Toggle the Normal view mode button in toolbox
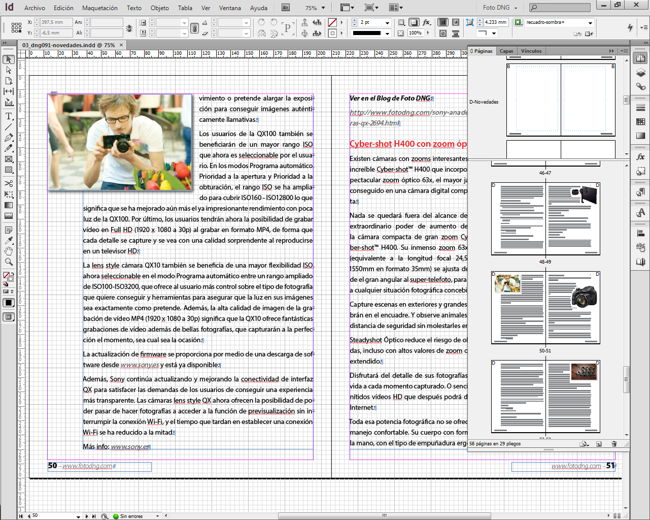The image size is (650, 520). pos(8,317)
